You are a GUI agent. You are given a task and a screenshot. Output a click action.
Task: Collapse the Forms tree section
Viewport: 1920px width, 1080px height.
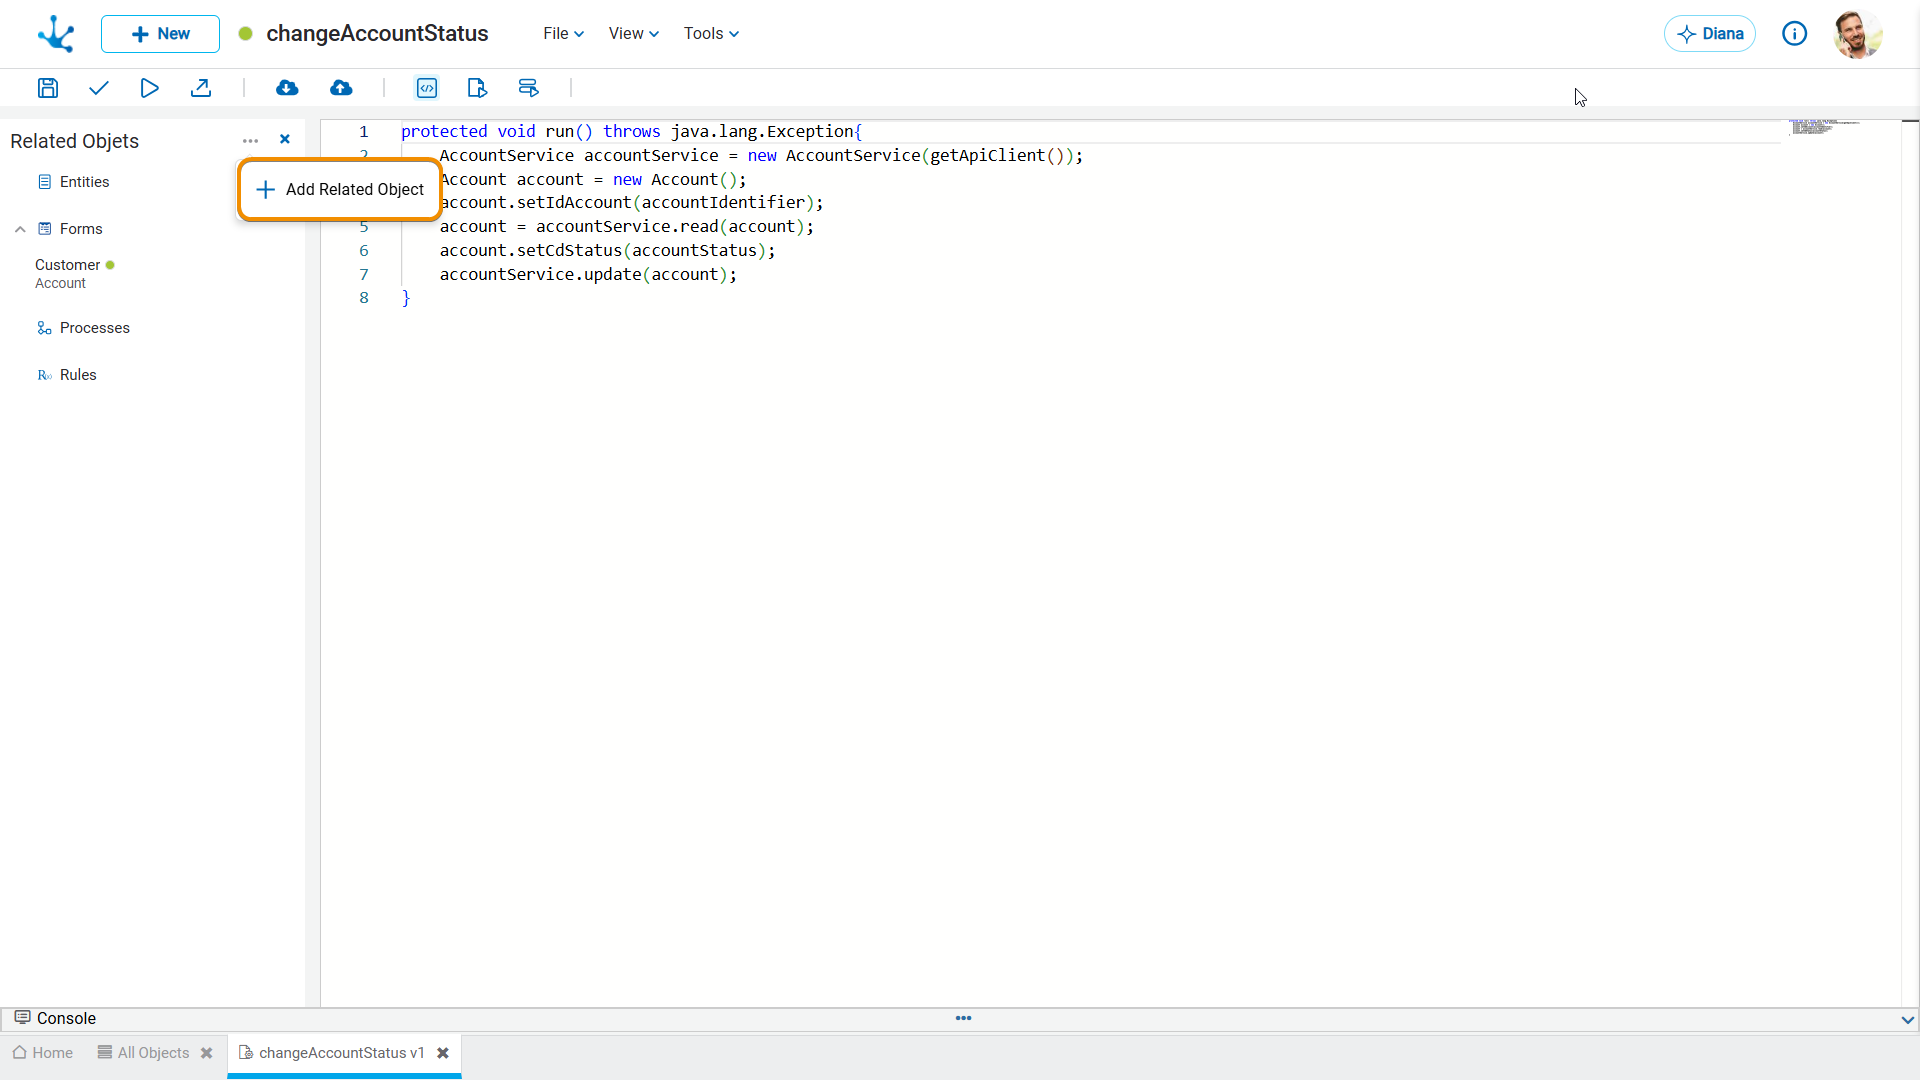click(20, 229)
